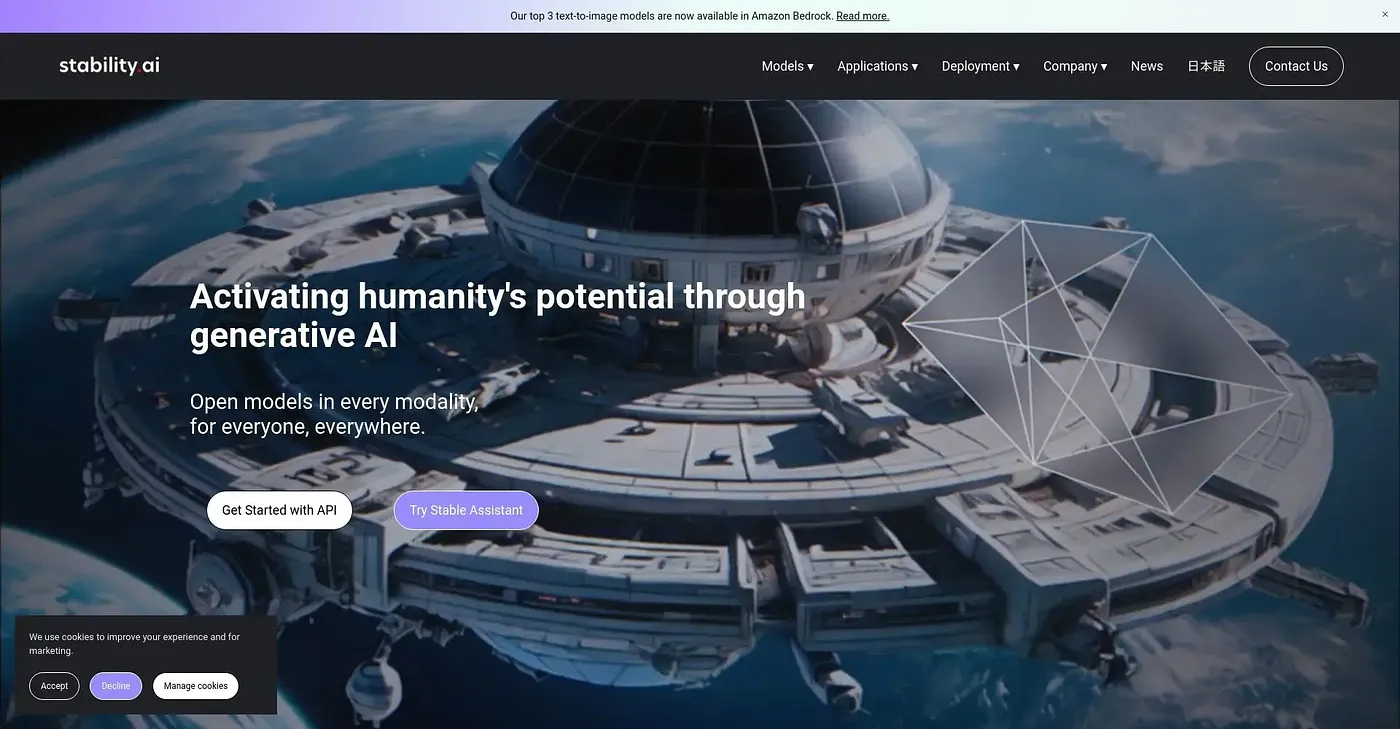Click the stability ai logo
The height and width of the screenshot is (729, 1400).
109,66
